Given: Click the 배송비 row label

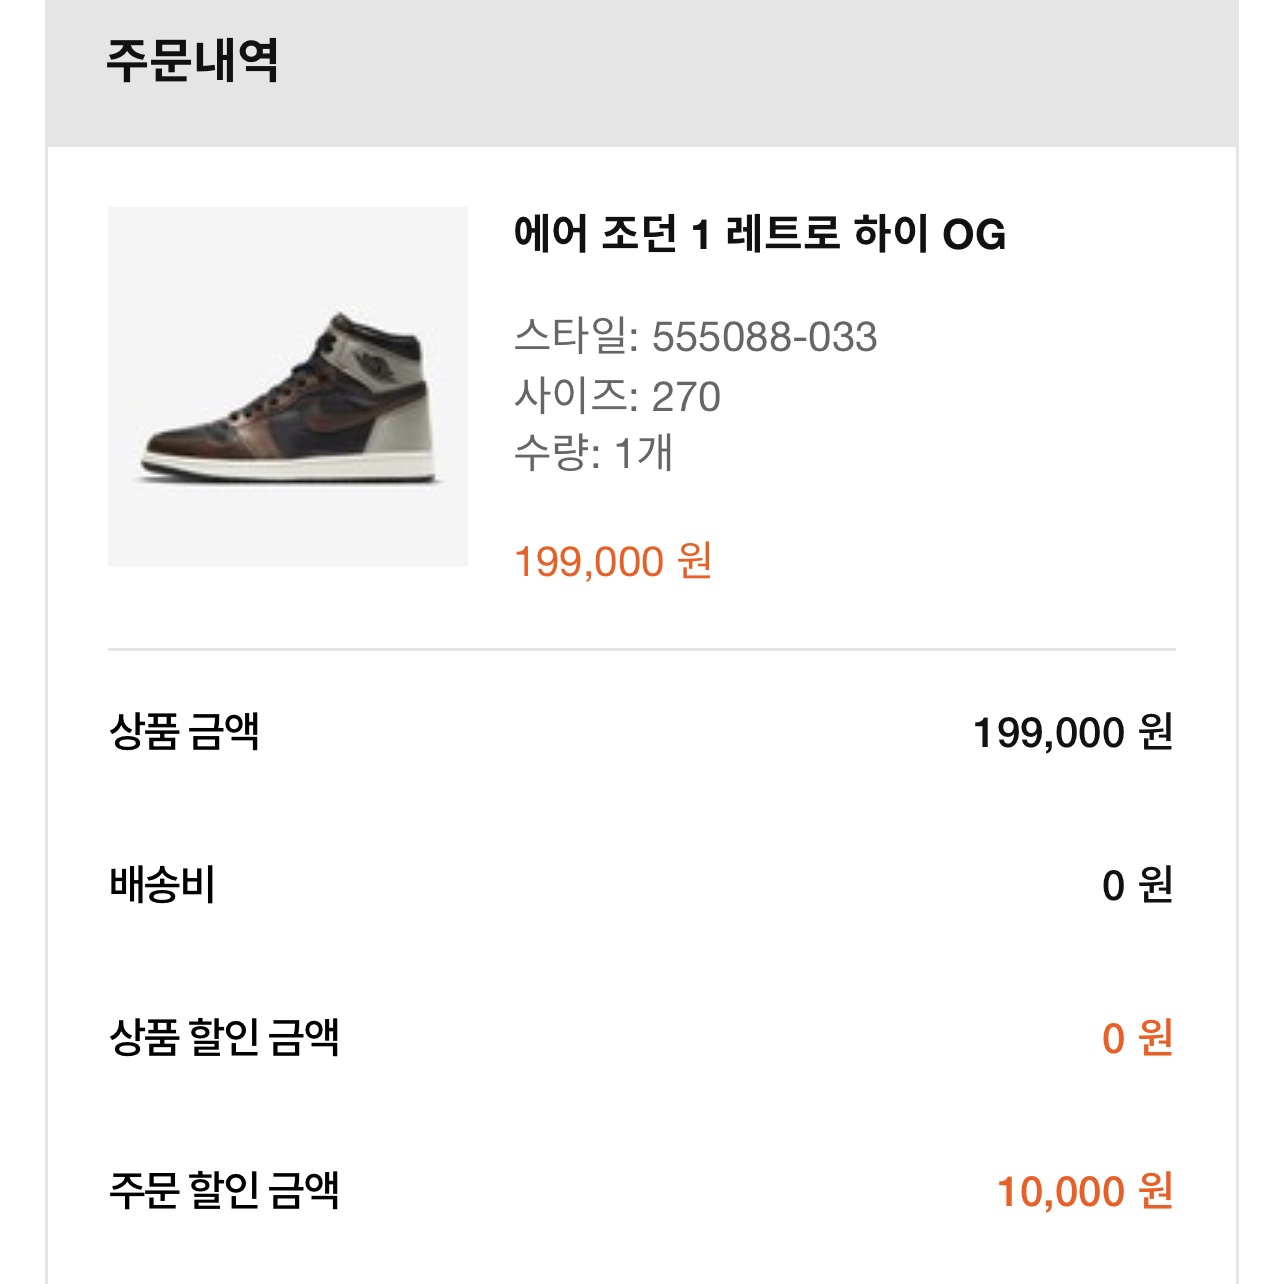Looking at the screenshot, I should [162, 885].
